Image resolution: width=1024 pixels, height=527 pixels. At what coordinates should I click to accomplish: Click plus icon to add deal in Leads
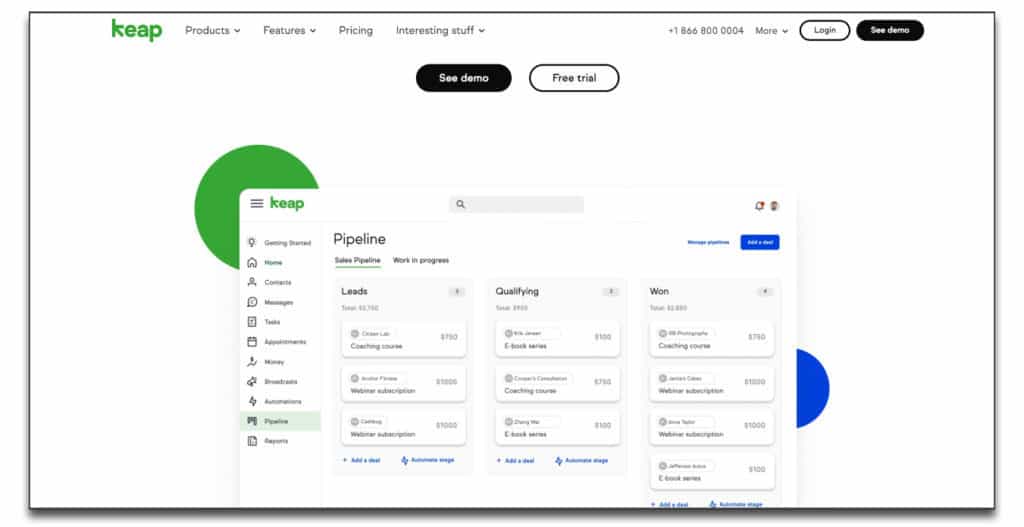pos(345,460)
